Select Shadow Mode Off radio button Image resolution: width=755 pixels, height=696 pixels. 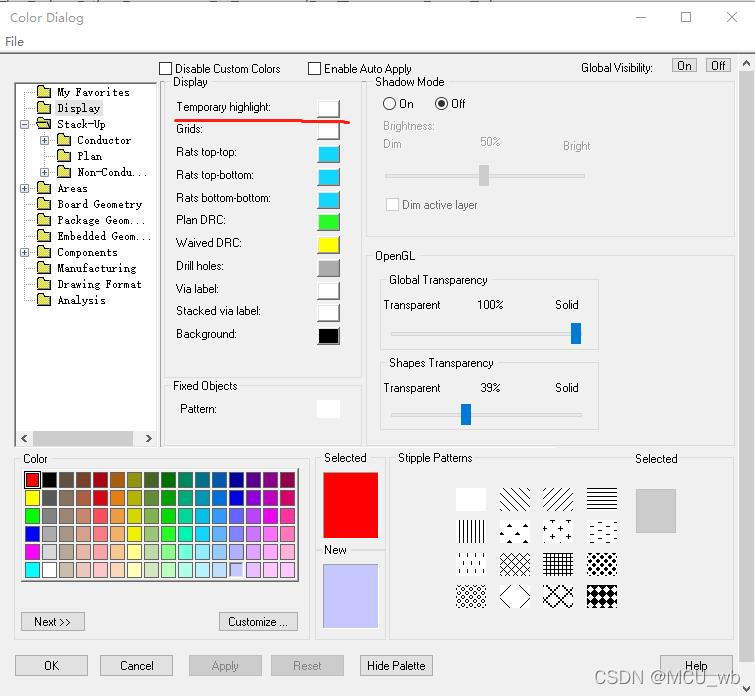[441, 104]
